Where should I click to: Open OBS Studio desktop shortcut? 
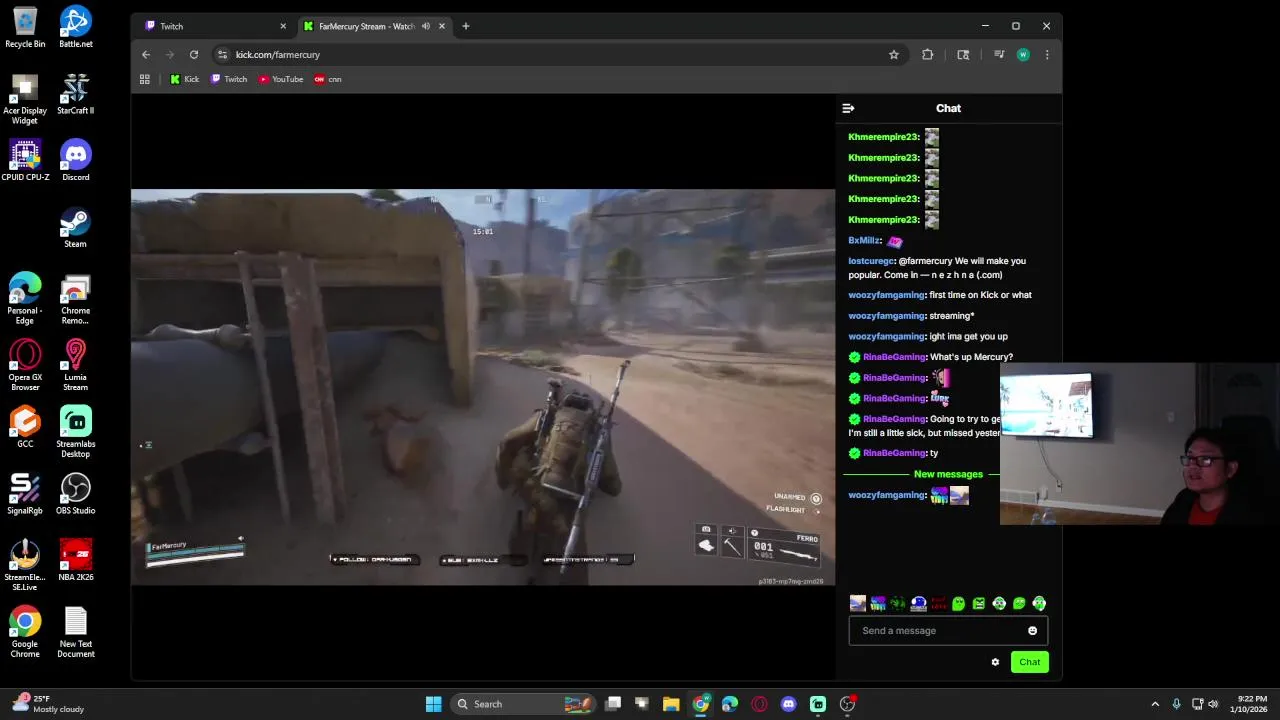(x=75, y=494)
